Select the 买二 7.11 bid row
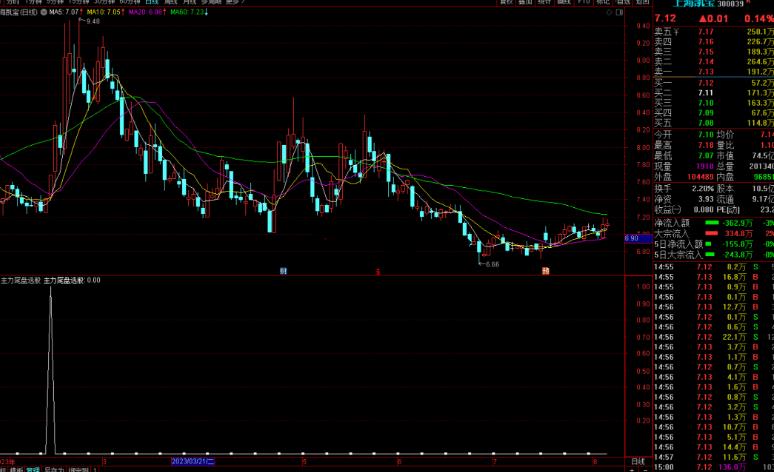 pyautogui.click(x=714, y=93)
